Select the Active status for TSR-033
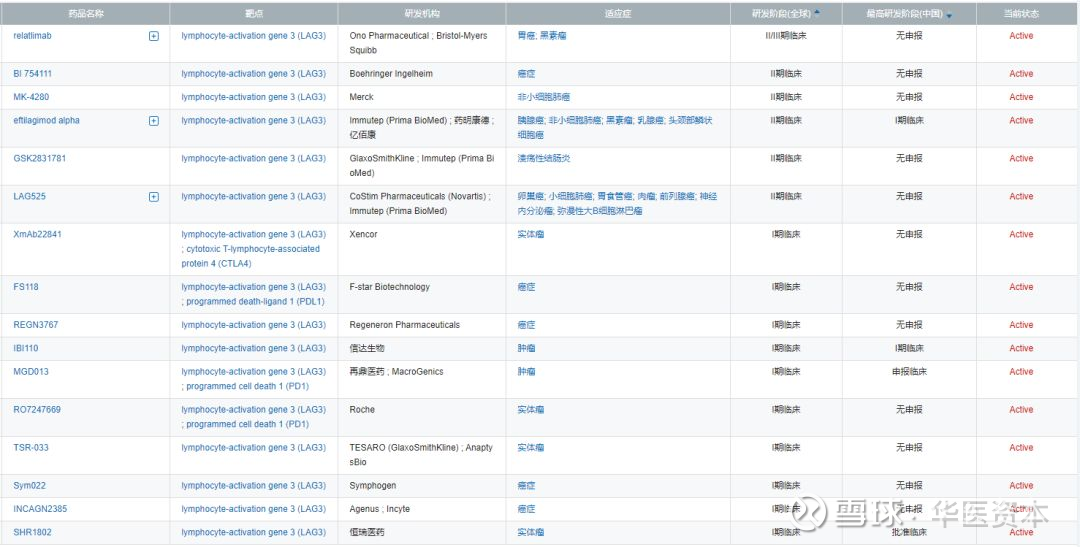The image size is (1080, 547). pyautogui.click(x=1021, y=447)
